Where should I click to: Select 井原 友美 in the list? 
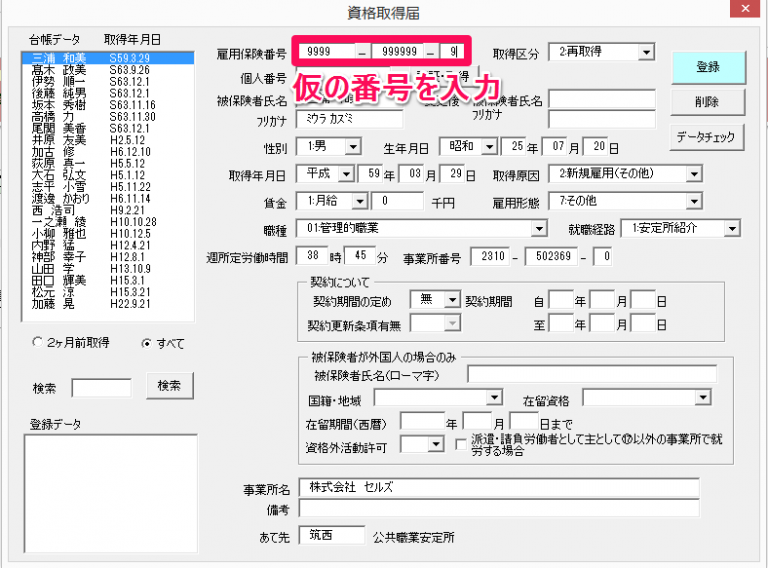click(108, 140)
